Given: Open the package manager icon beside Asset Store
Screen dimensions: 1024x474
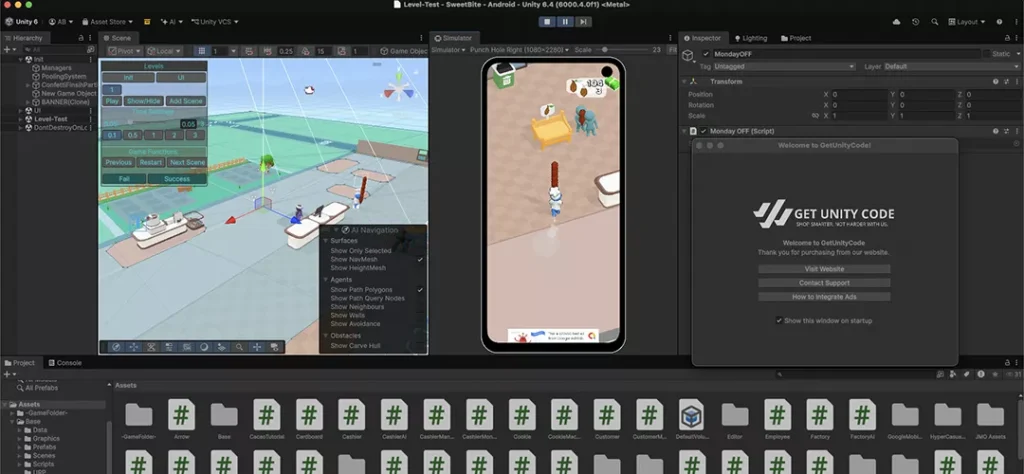Looking at the screenshot, I should pos(147,22).
